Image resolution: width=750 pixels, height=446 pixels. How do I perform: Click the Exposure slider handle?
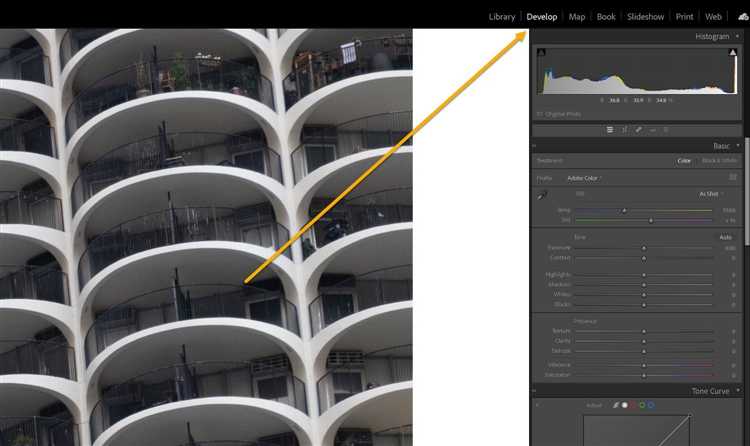[x=644, y=248]
